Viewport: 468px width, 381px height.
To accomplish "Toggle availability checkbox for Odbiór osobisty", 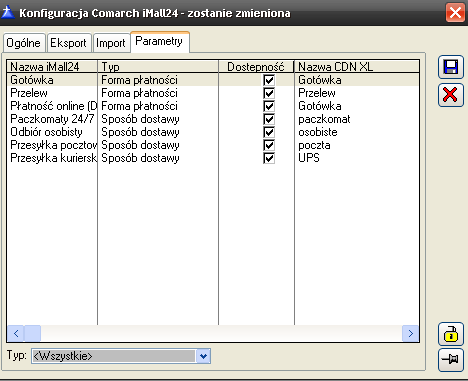I will click(269, 132).
